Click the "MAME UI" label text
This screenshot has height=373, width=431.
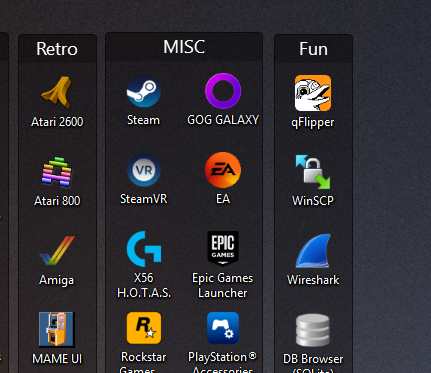(57, 359)
